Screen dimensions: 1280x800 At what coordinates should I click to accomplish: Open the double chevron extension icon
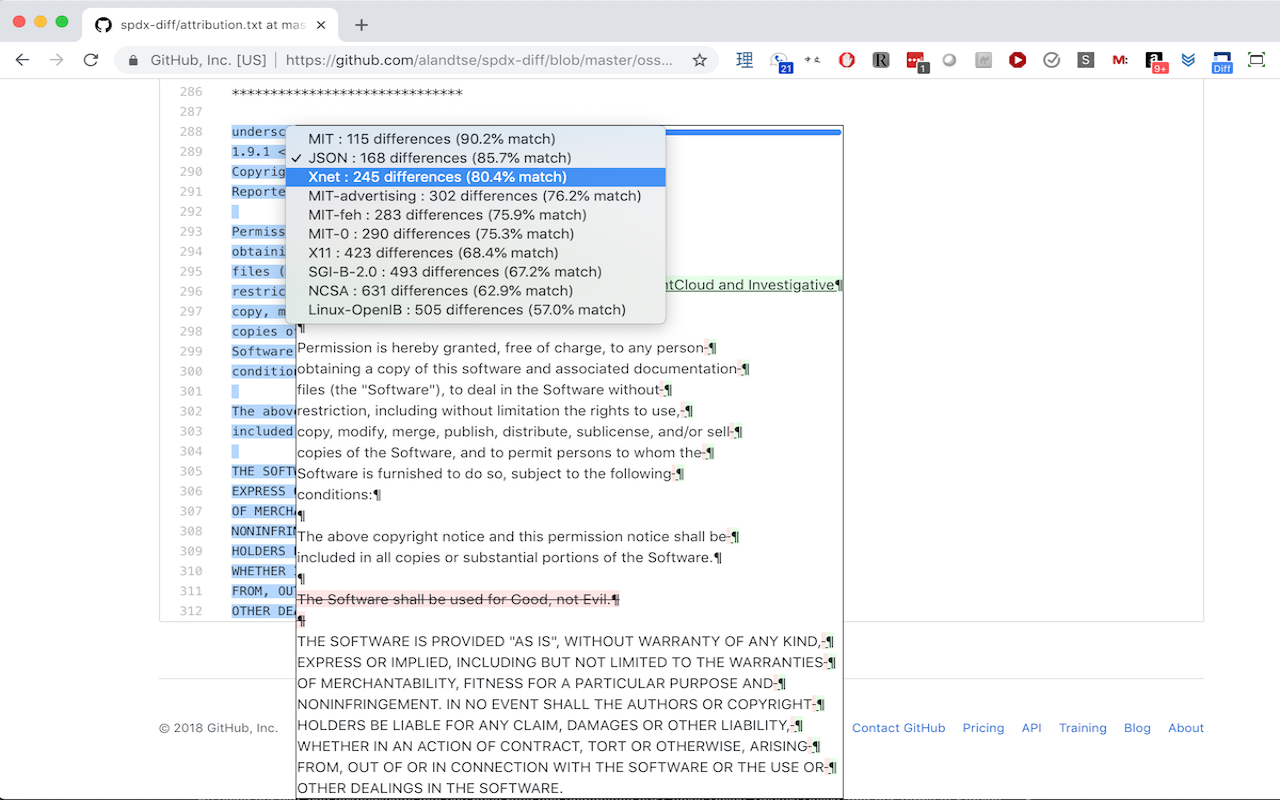[x=1188, y=60]
